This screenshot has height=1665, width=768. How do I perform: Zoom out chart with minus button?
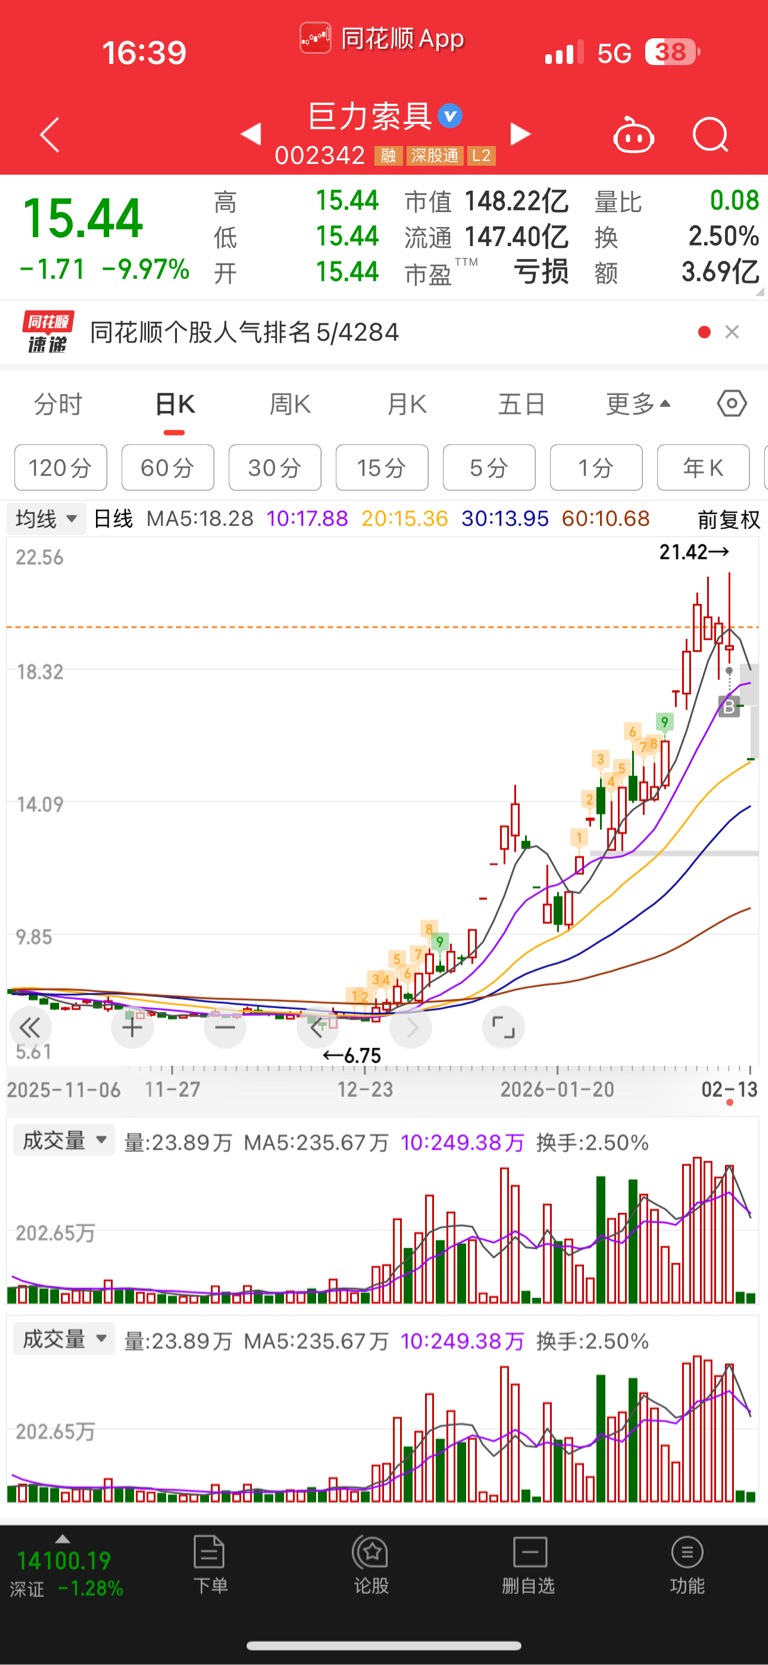point(225,1027)
